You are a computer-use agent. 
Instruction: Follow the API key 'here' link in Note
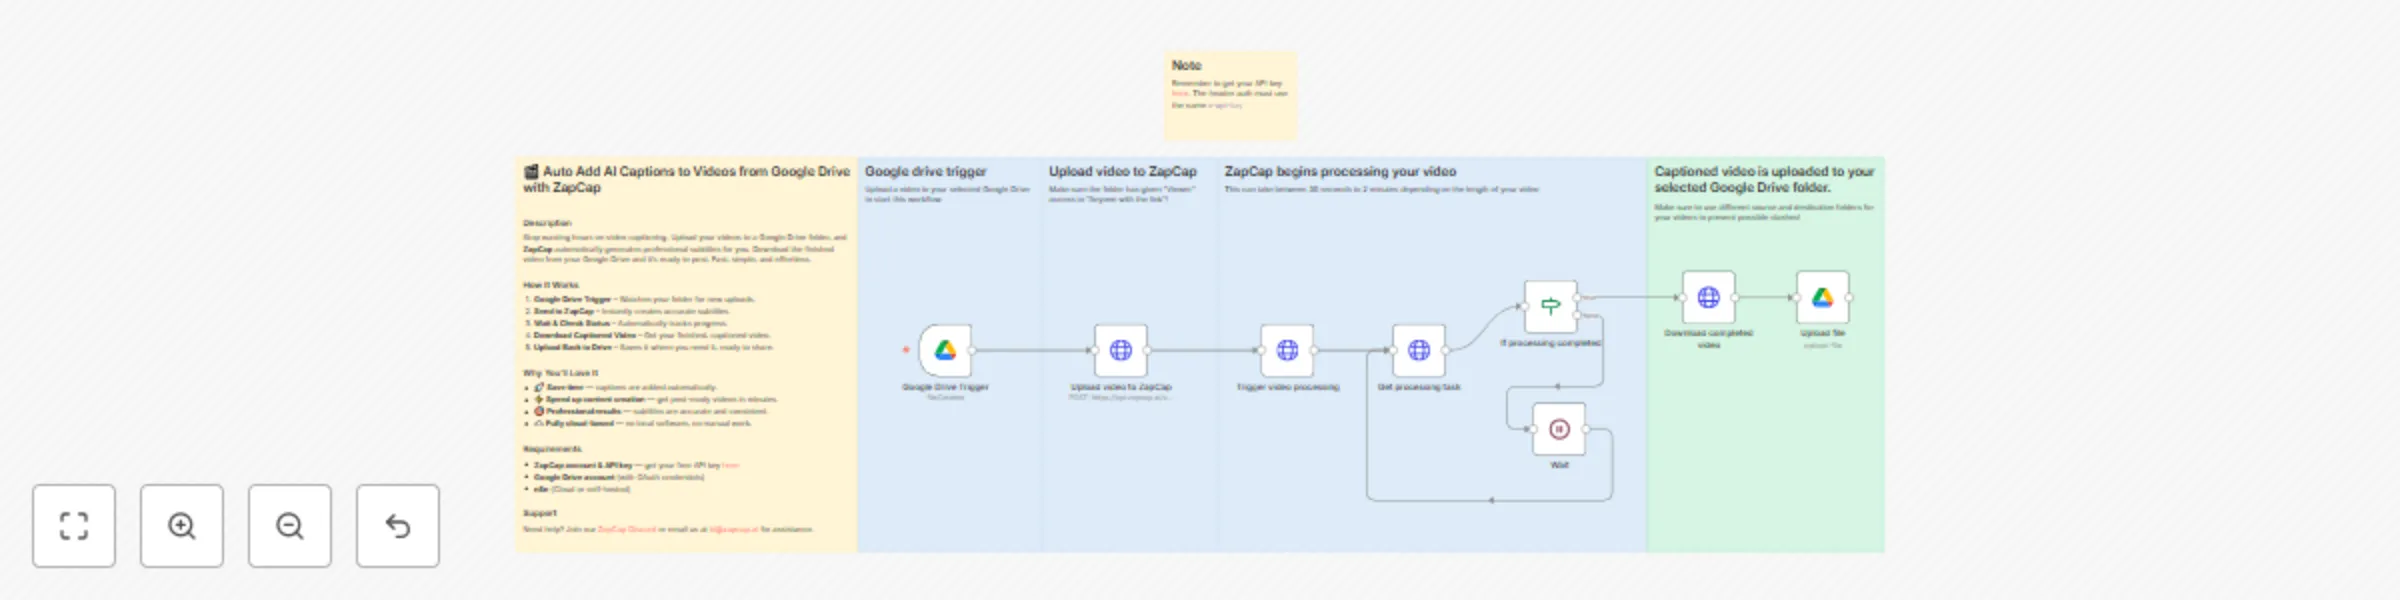(1180, 94)
